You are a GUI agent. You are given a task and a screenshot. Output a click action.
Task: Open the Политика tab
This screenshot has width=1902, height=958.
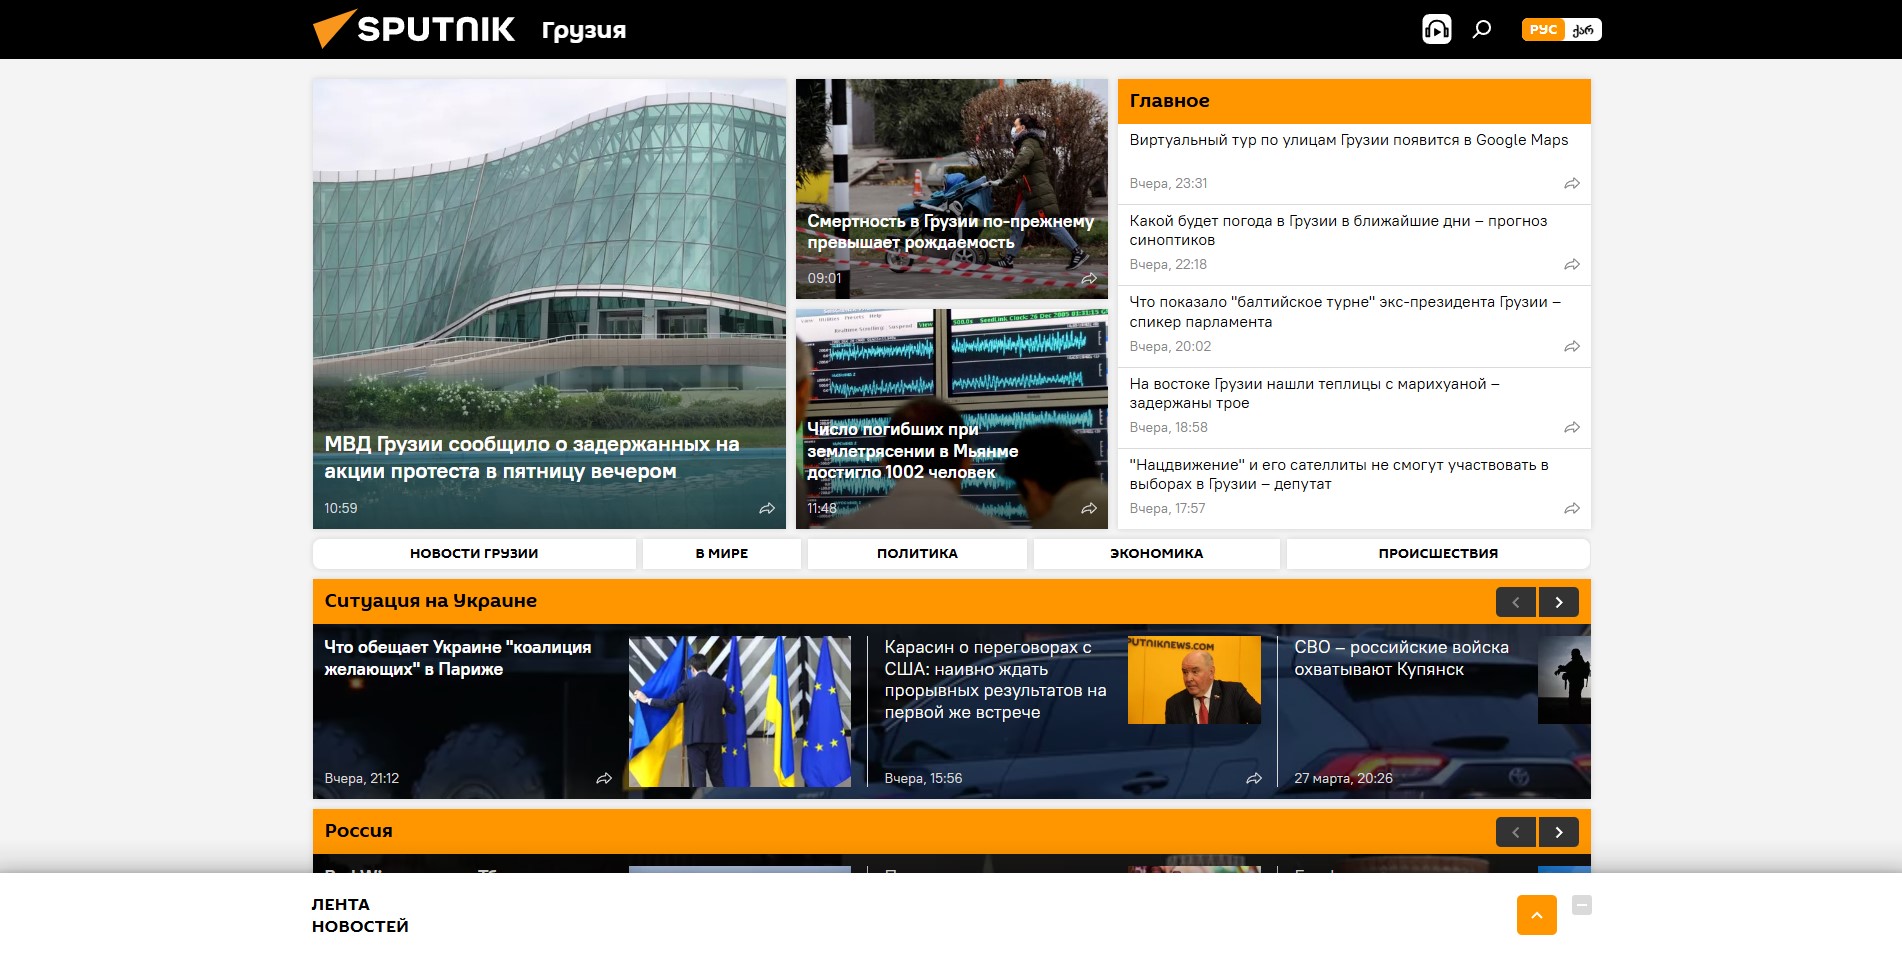917,553
